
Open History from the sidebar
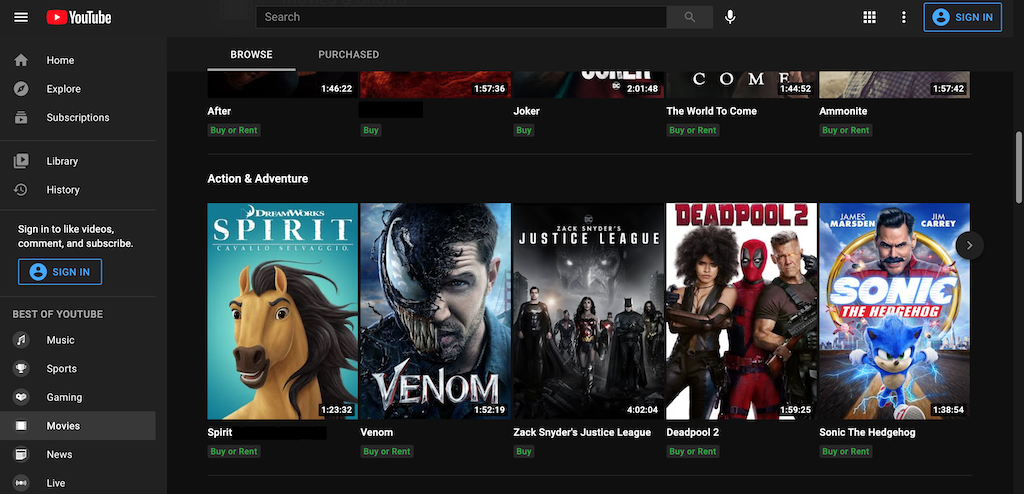(78, 189)
